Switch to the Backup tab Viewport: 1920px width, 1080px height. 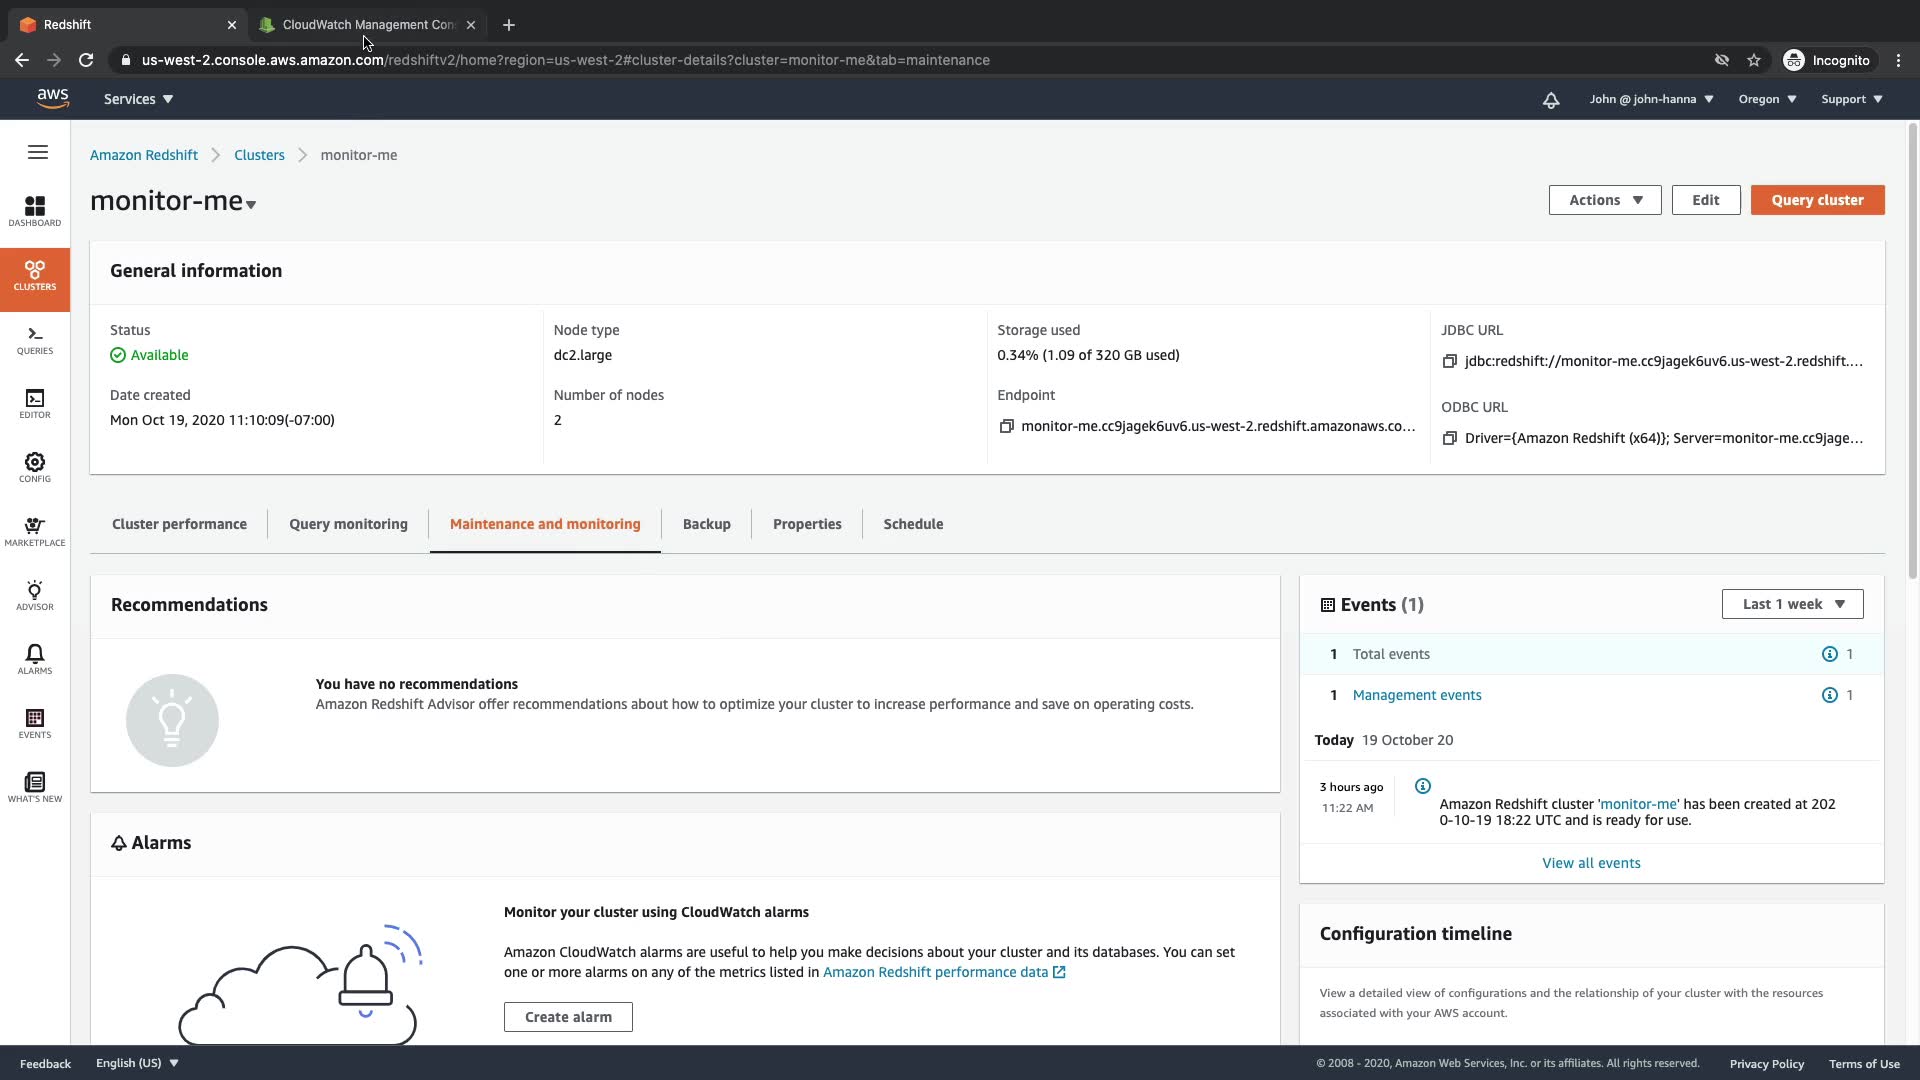pyautogui.click(x=706, y=524)
